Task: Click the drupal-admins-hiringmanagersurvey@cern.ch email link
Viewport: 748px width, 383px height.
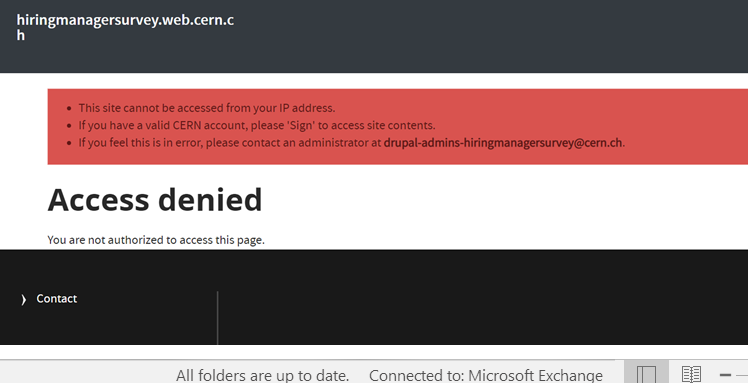Action: [503, 143]
